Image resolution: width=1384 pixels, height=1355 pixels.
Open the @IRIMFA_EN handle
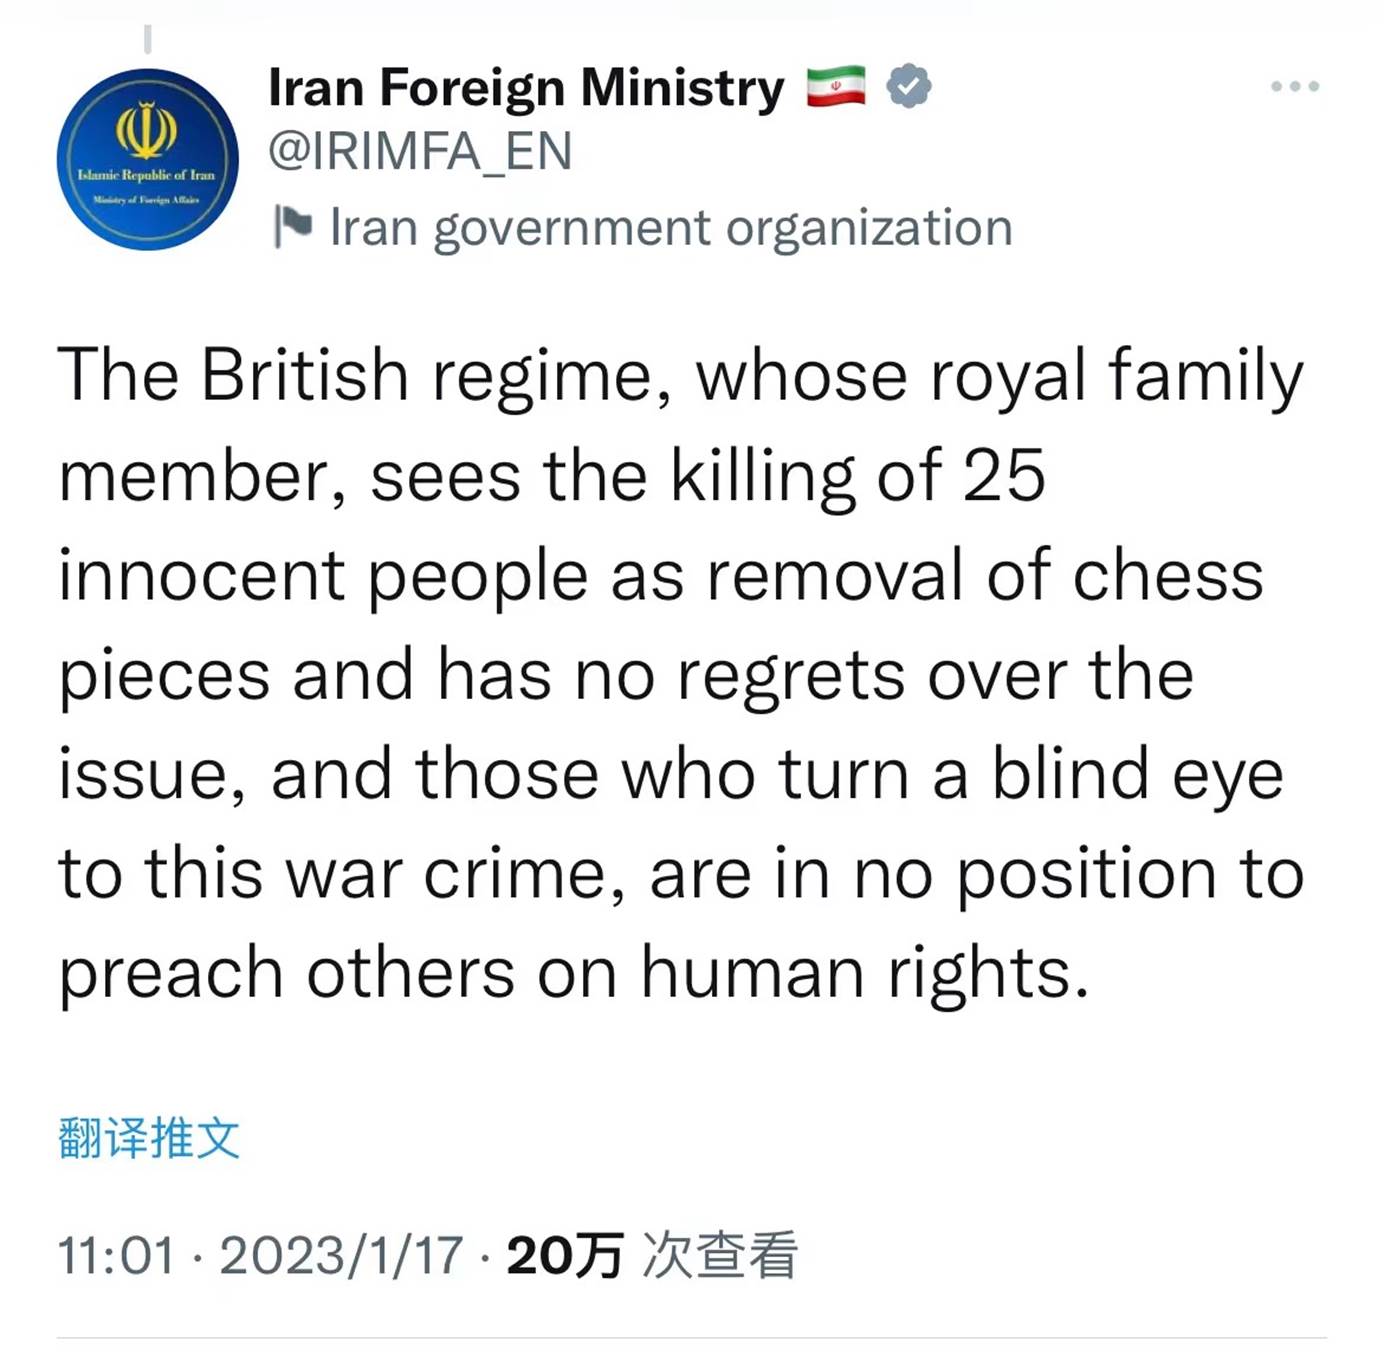click(x=420, y=152)
